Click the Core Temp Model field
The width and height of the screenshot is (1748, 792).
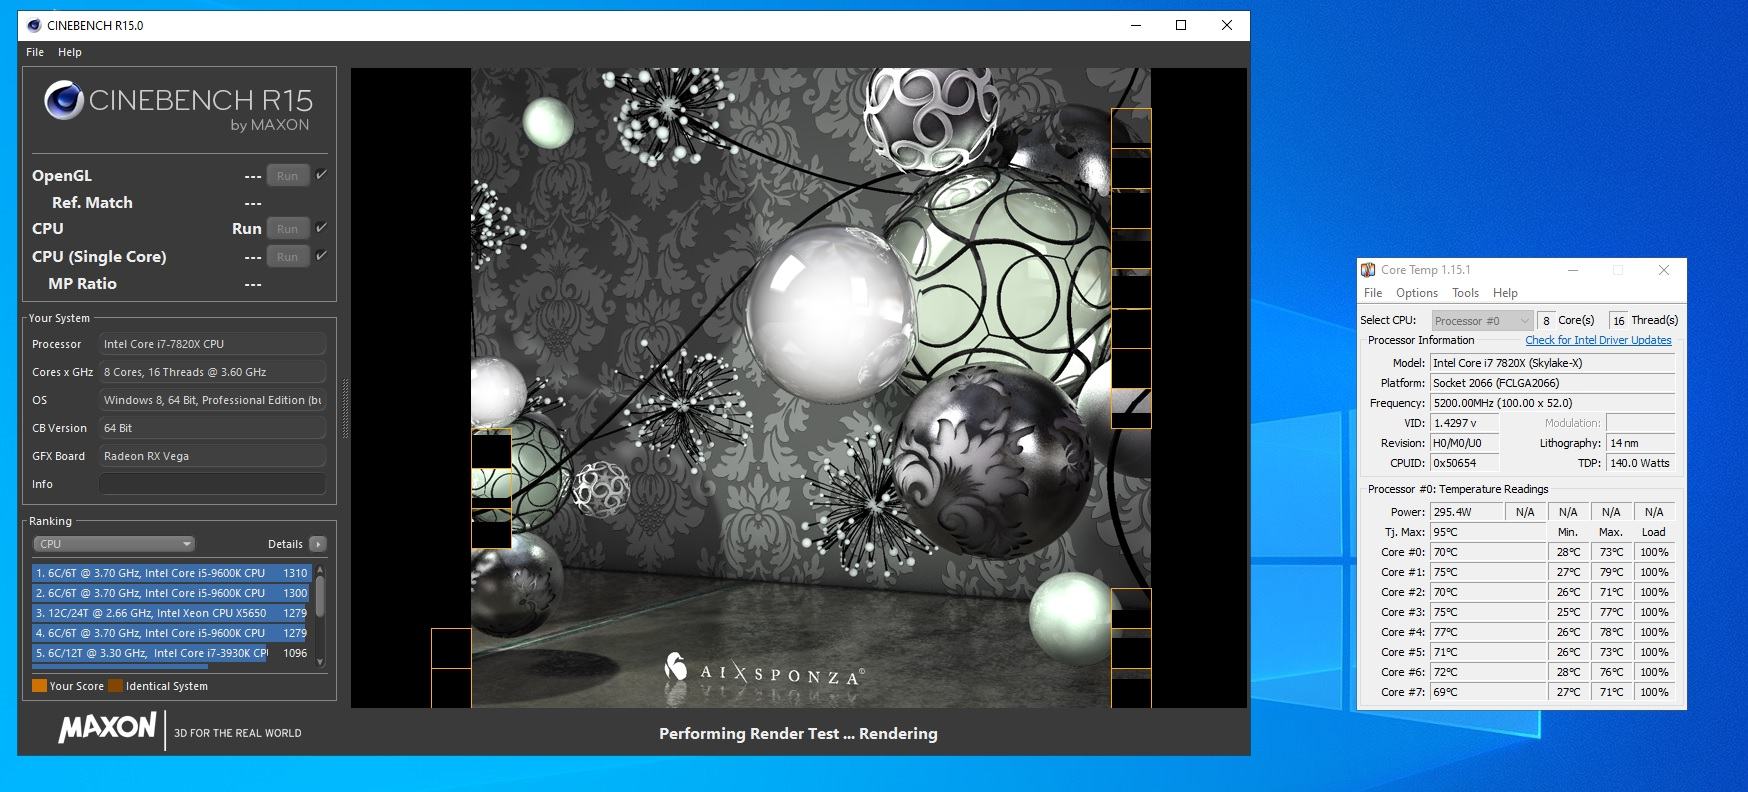[1552, 363]
